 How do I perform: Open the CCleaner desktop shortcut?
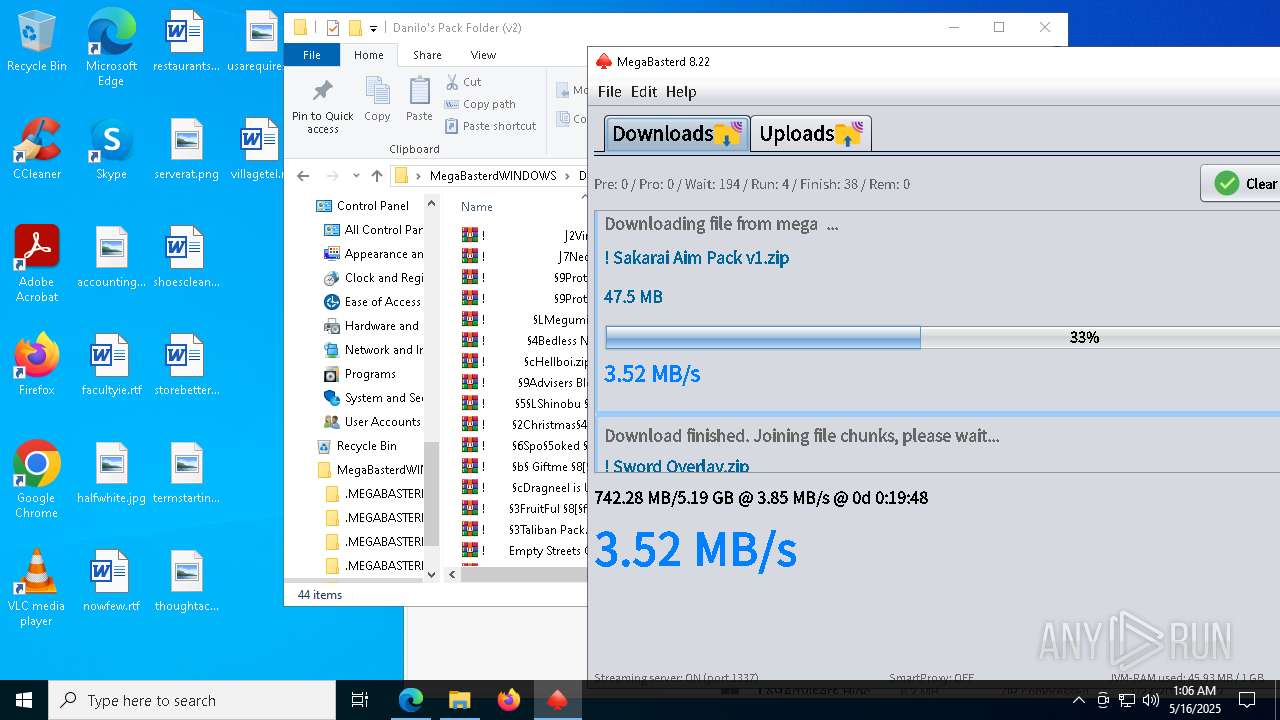[x=37, y=149]
